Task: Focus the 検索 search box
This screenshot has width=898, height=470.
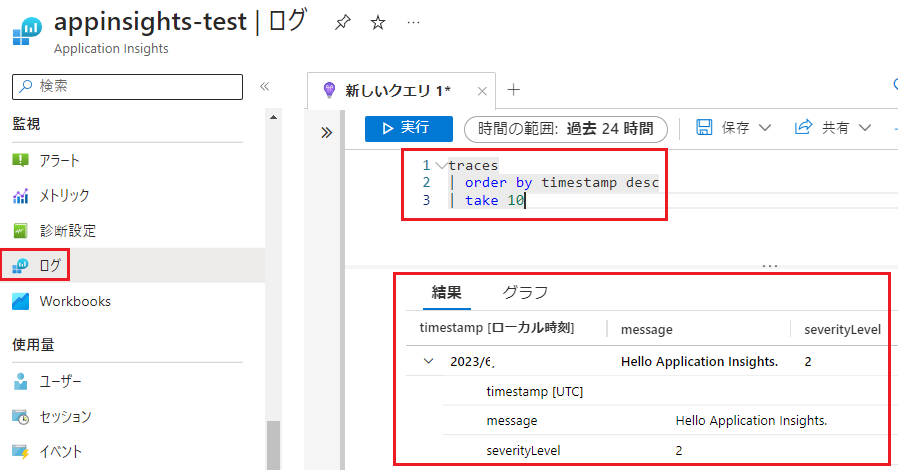Action: click(127, 86)
